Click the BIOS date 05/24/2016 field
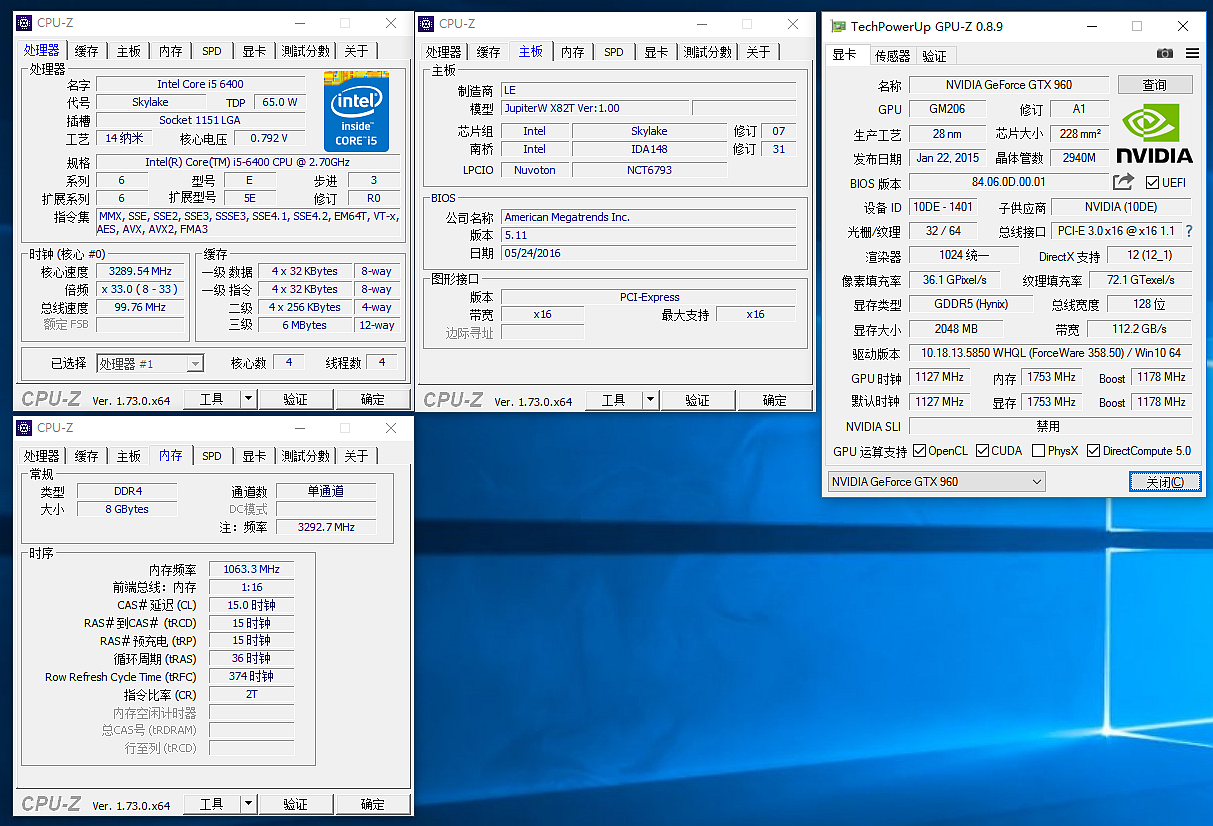This screenshot has height=826, width=1213. [648, 253]
